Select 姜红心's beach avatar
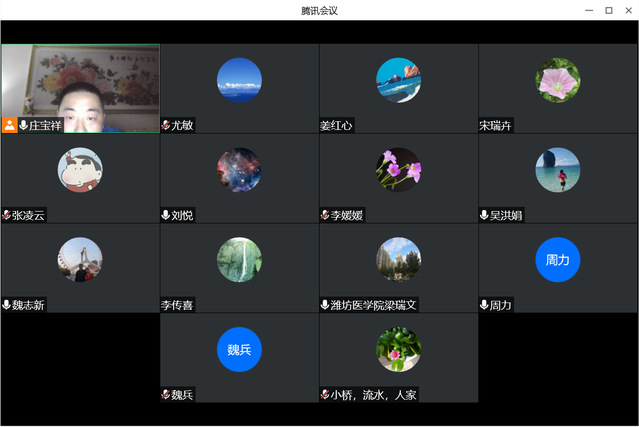This screenshot has height=427, width=639. [398, 80]
